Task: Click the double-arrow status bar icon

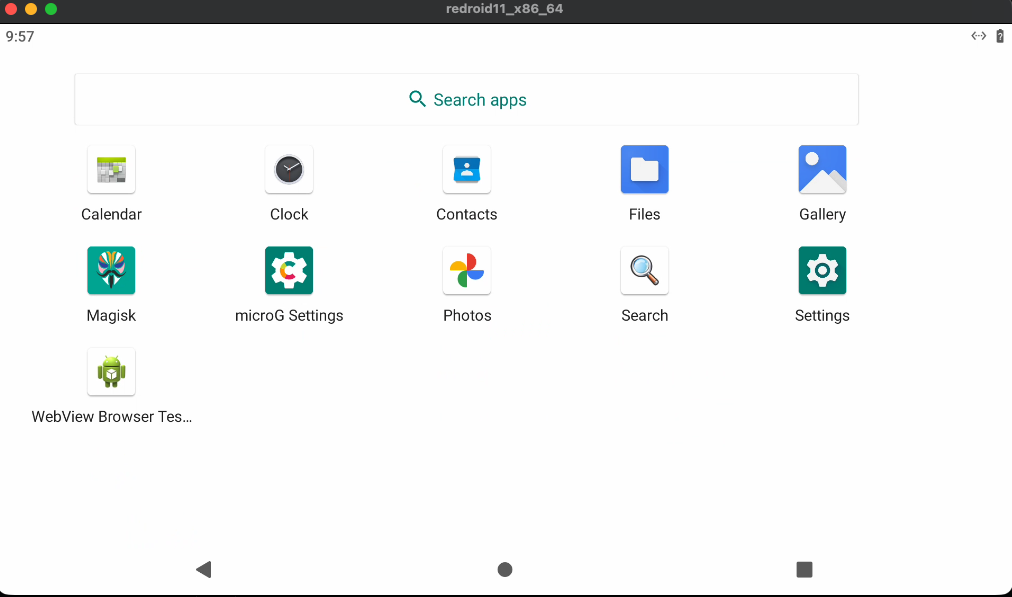Action: pos(978,36)
